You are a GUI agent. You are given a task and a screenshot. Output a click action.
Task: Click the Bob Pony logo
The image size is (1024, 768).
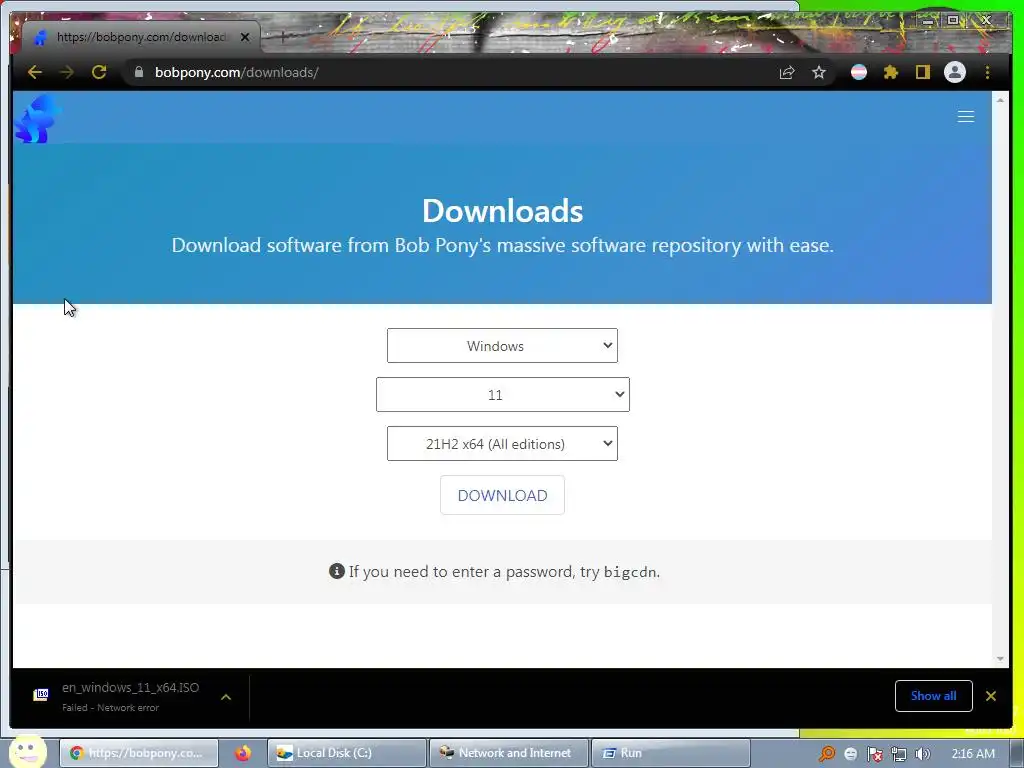point(38,118)
